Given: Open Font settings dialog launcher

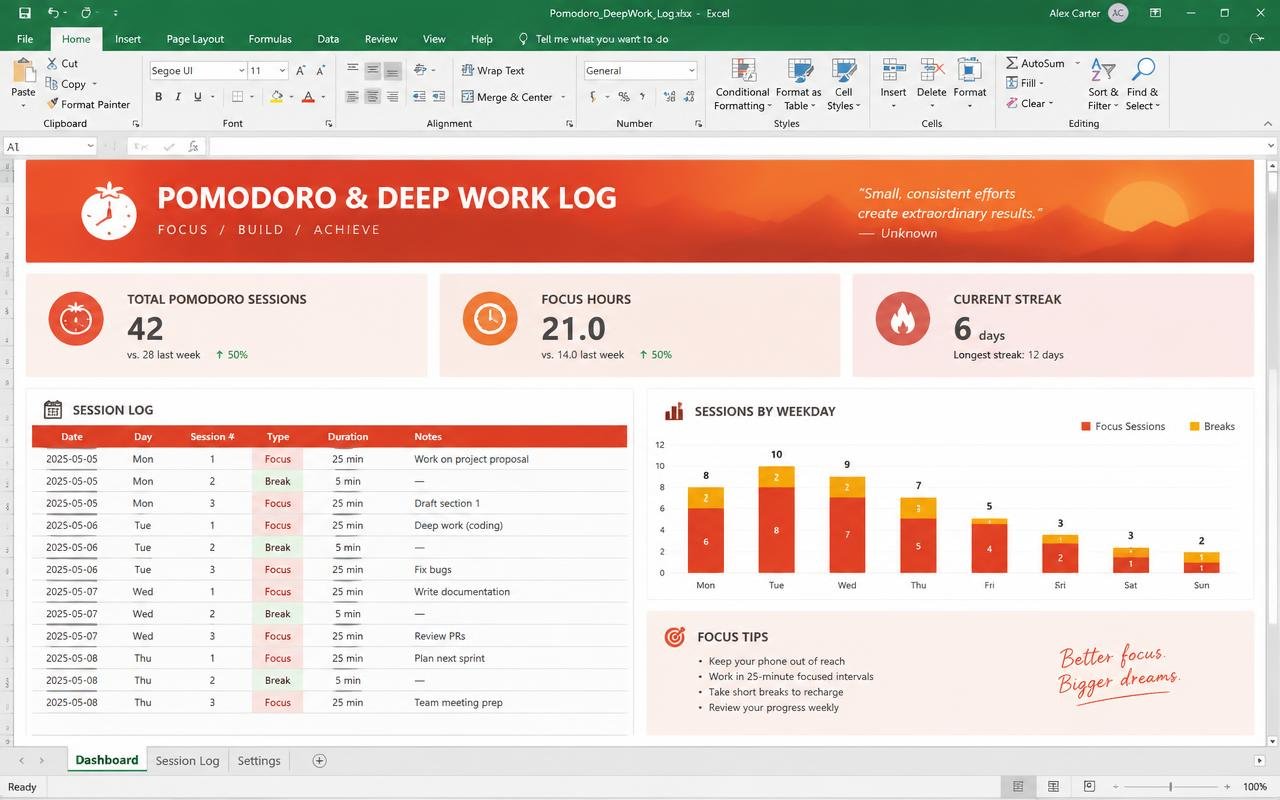Looking at the screenshot, I should (328, 124).
